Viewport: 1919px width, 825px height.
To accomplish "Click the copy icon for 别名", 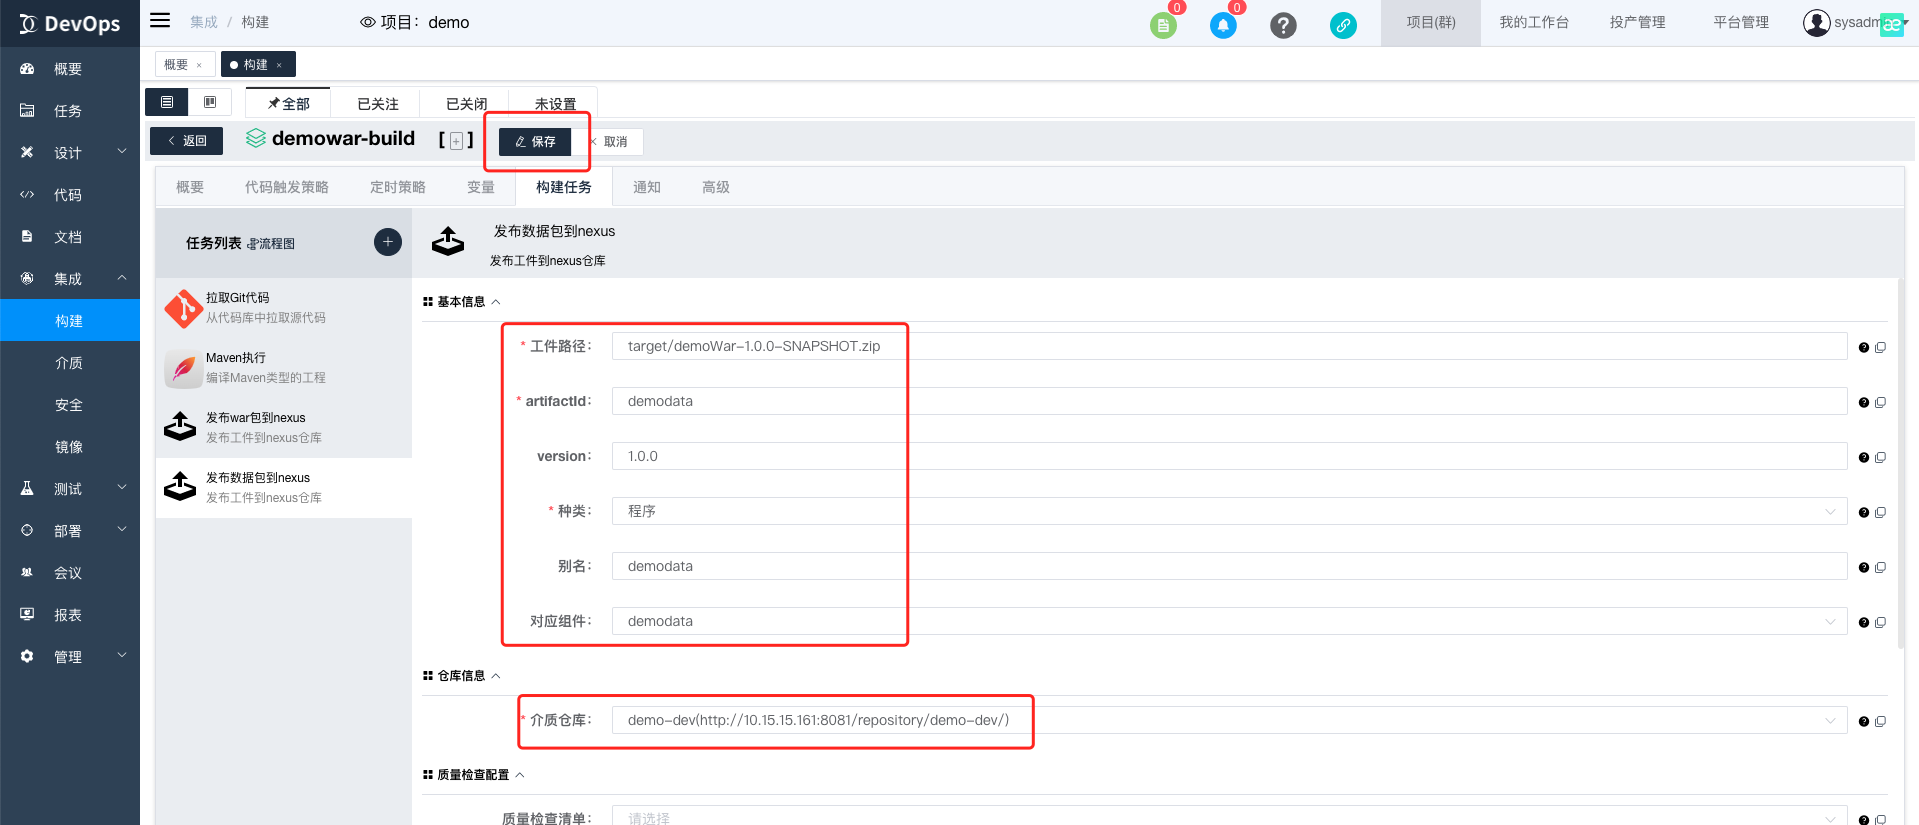I will tap(1880, 568).
